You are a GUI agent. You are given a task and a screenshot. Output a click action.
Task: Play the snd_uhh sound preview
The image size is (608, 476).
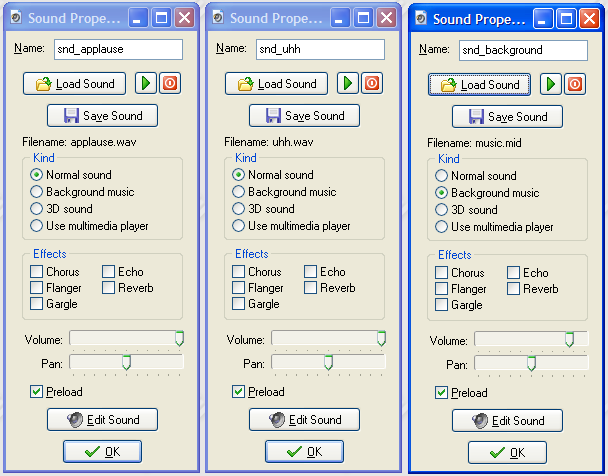click(348, 84)
